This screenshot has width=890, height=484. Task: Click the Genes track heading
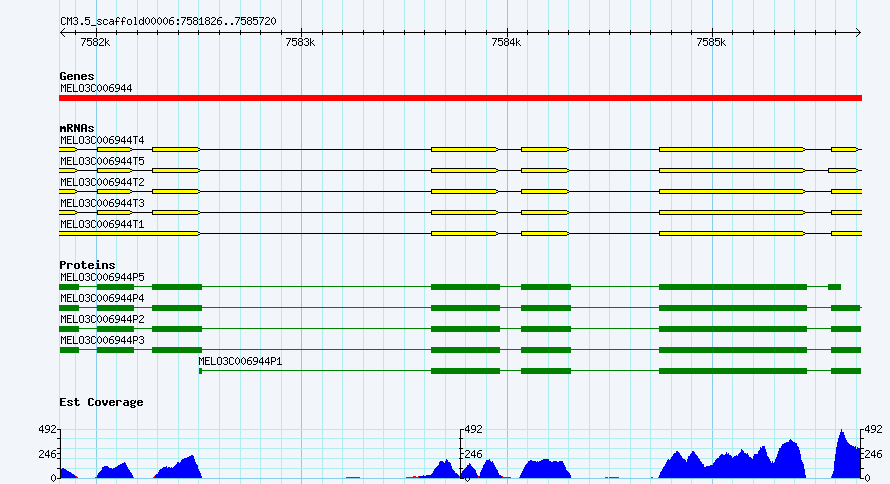[77, 76]
